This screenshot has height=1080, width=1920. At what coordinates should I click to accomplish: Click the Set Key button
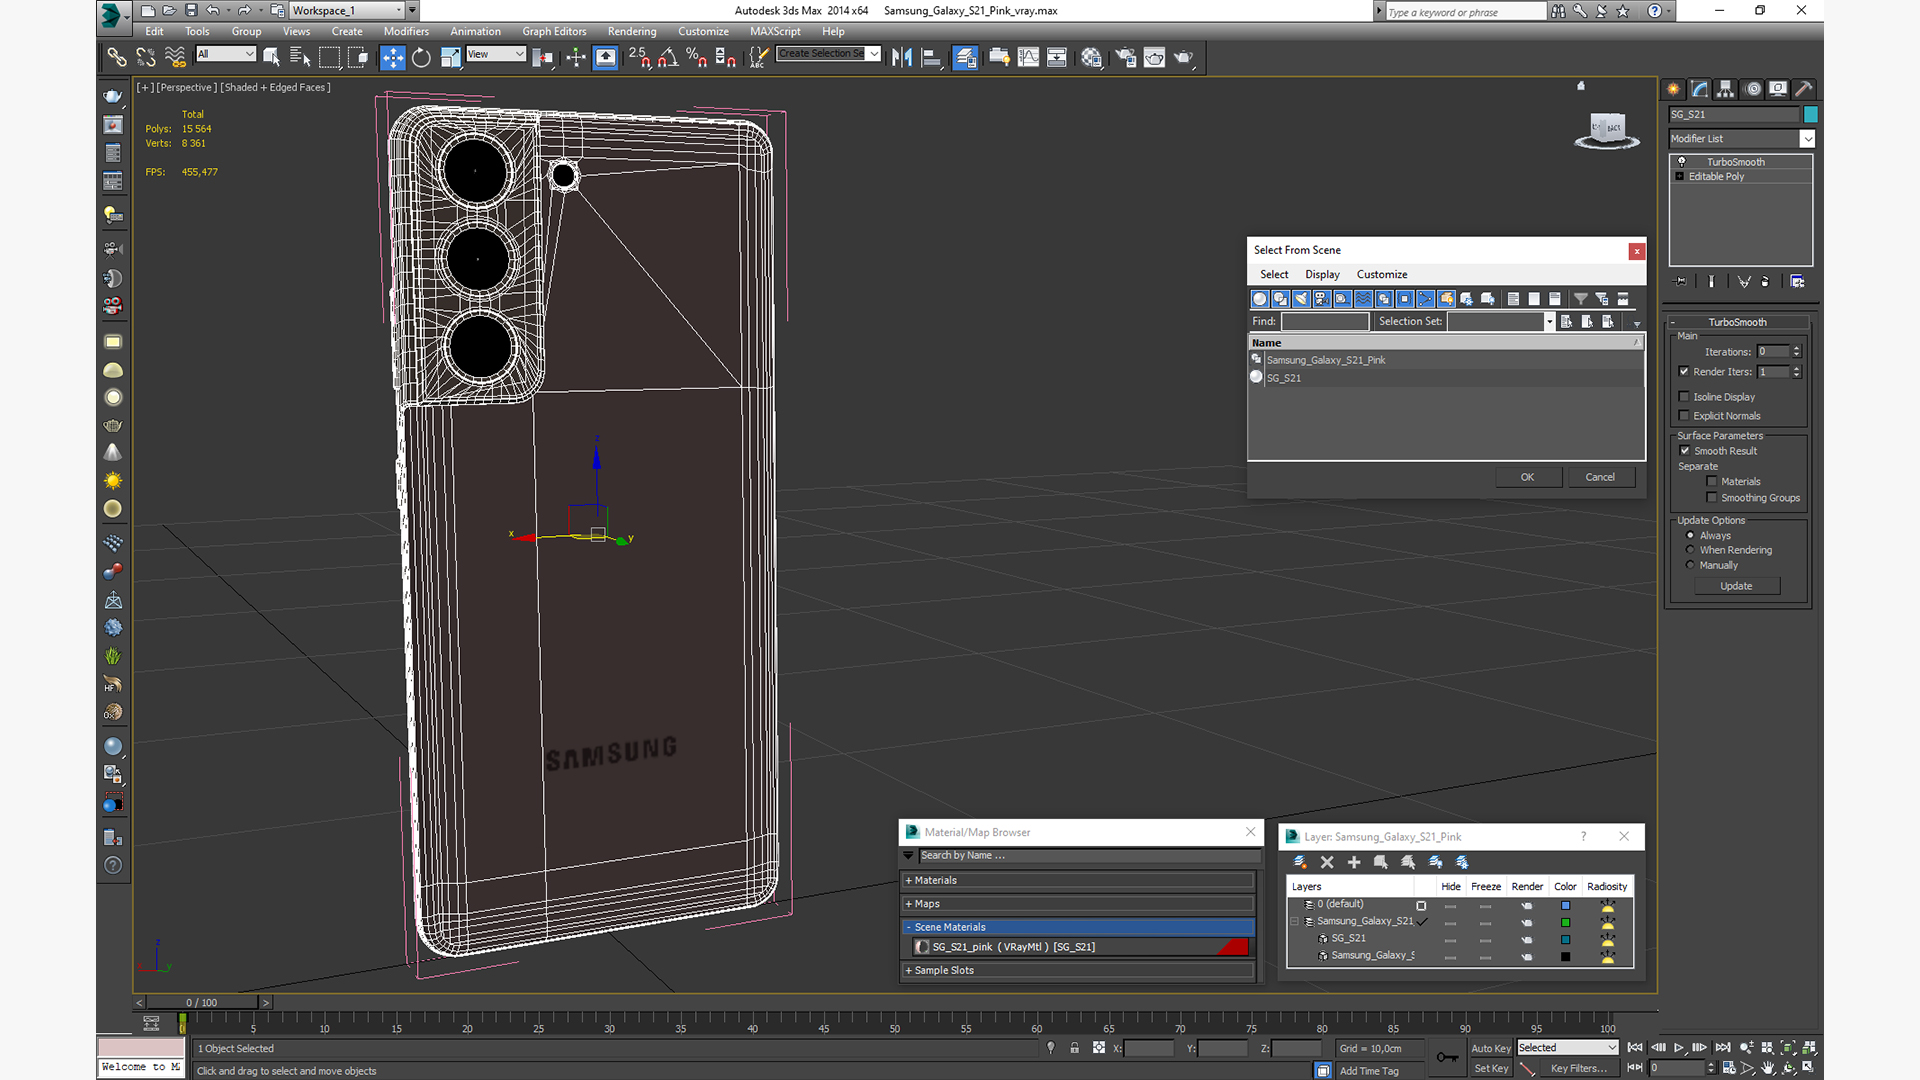(x=1490, y=1069)
